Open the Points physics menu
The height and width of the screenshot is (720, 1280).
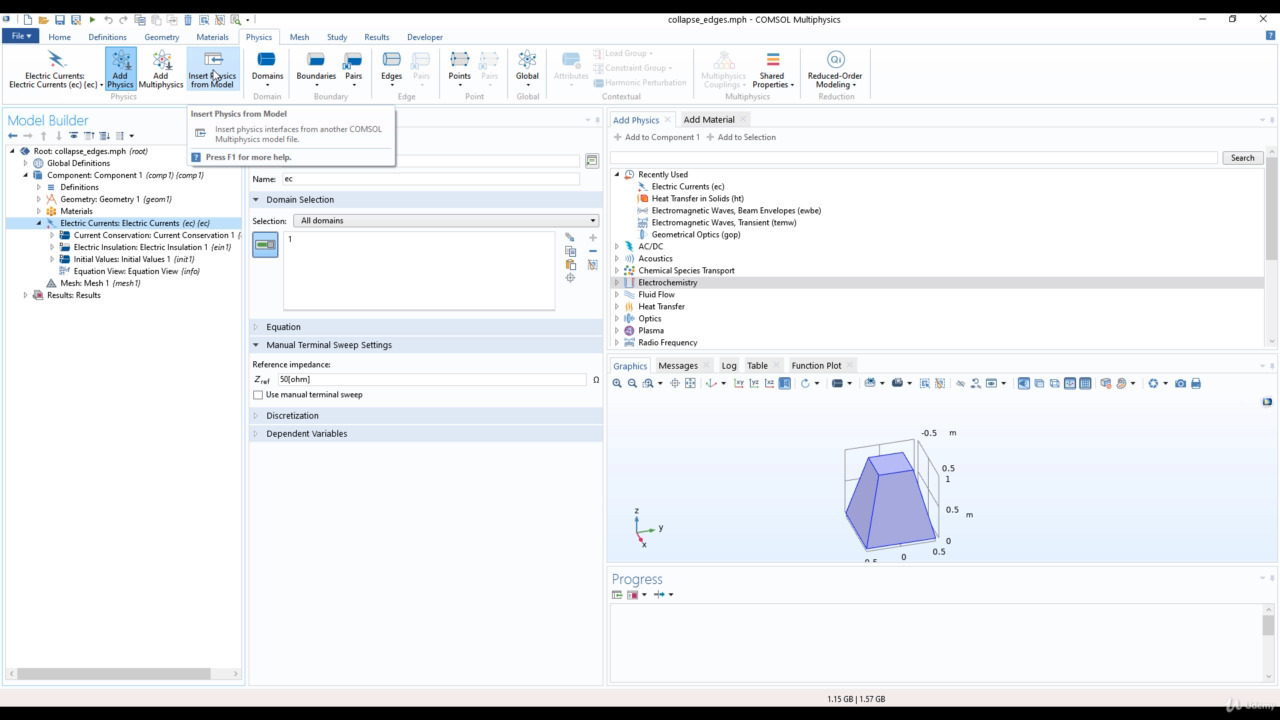pyautogui.click(x=459, y=69)
